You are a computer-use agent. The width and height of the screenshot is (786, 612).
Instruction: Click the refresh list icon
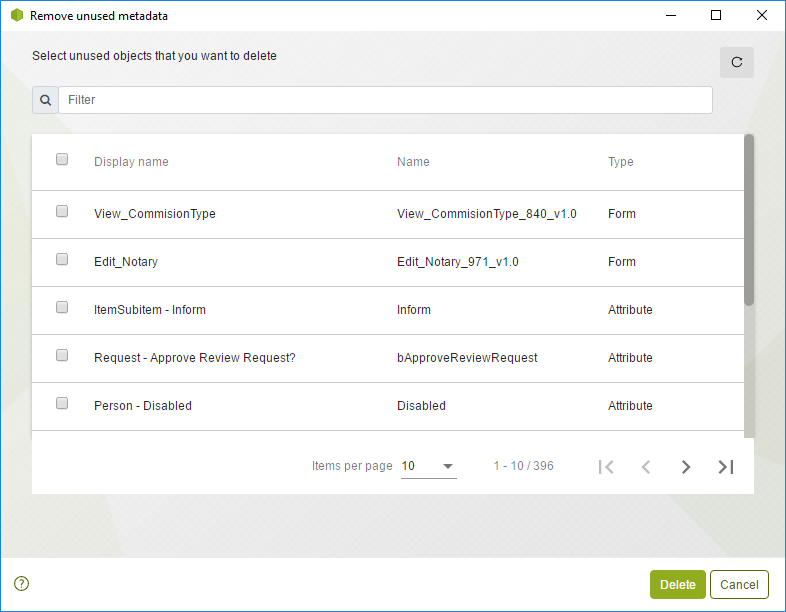(x=736, y=62)
